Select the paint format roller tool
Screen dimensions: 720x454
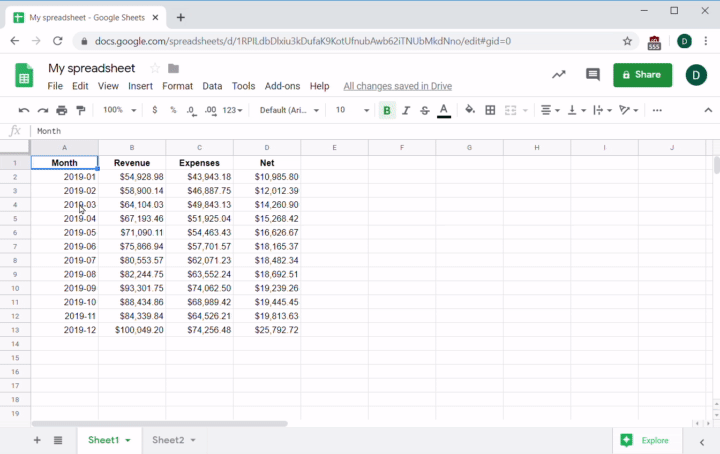80,110
